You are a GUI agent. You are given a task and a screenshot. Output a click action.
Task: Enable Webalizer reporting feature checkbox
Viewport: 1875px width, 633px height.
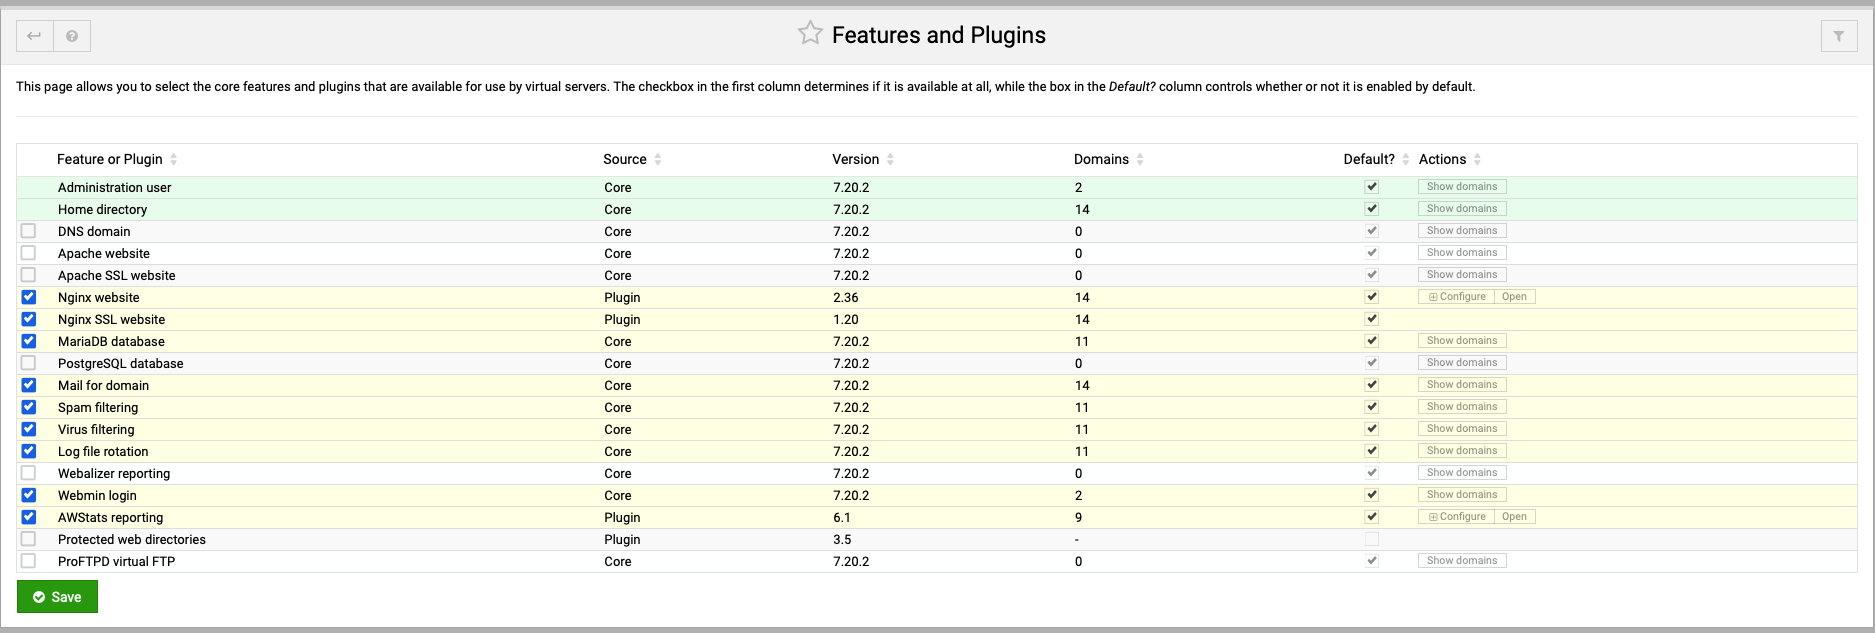[28, 473]
